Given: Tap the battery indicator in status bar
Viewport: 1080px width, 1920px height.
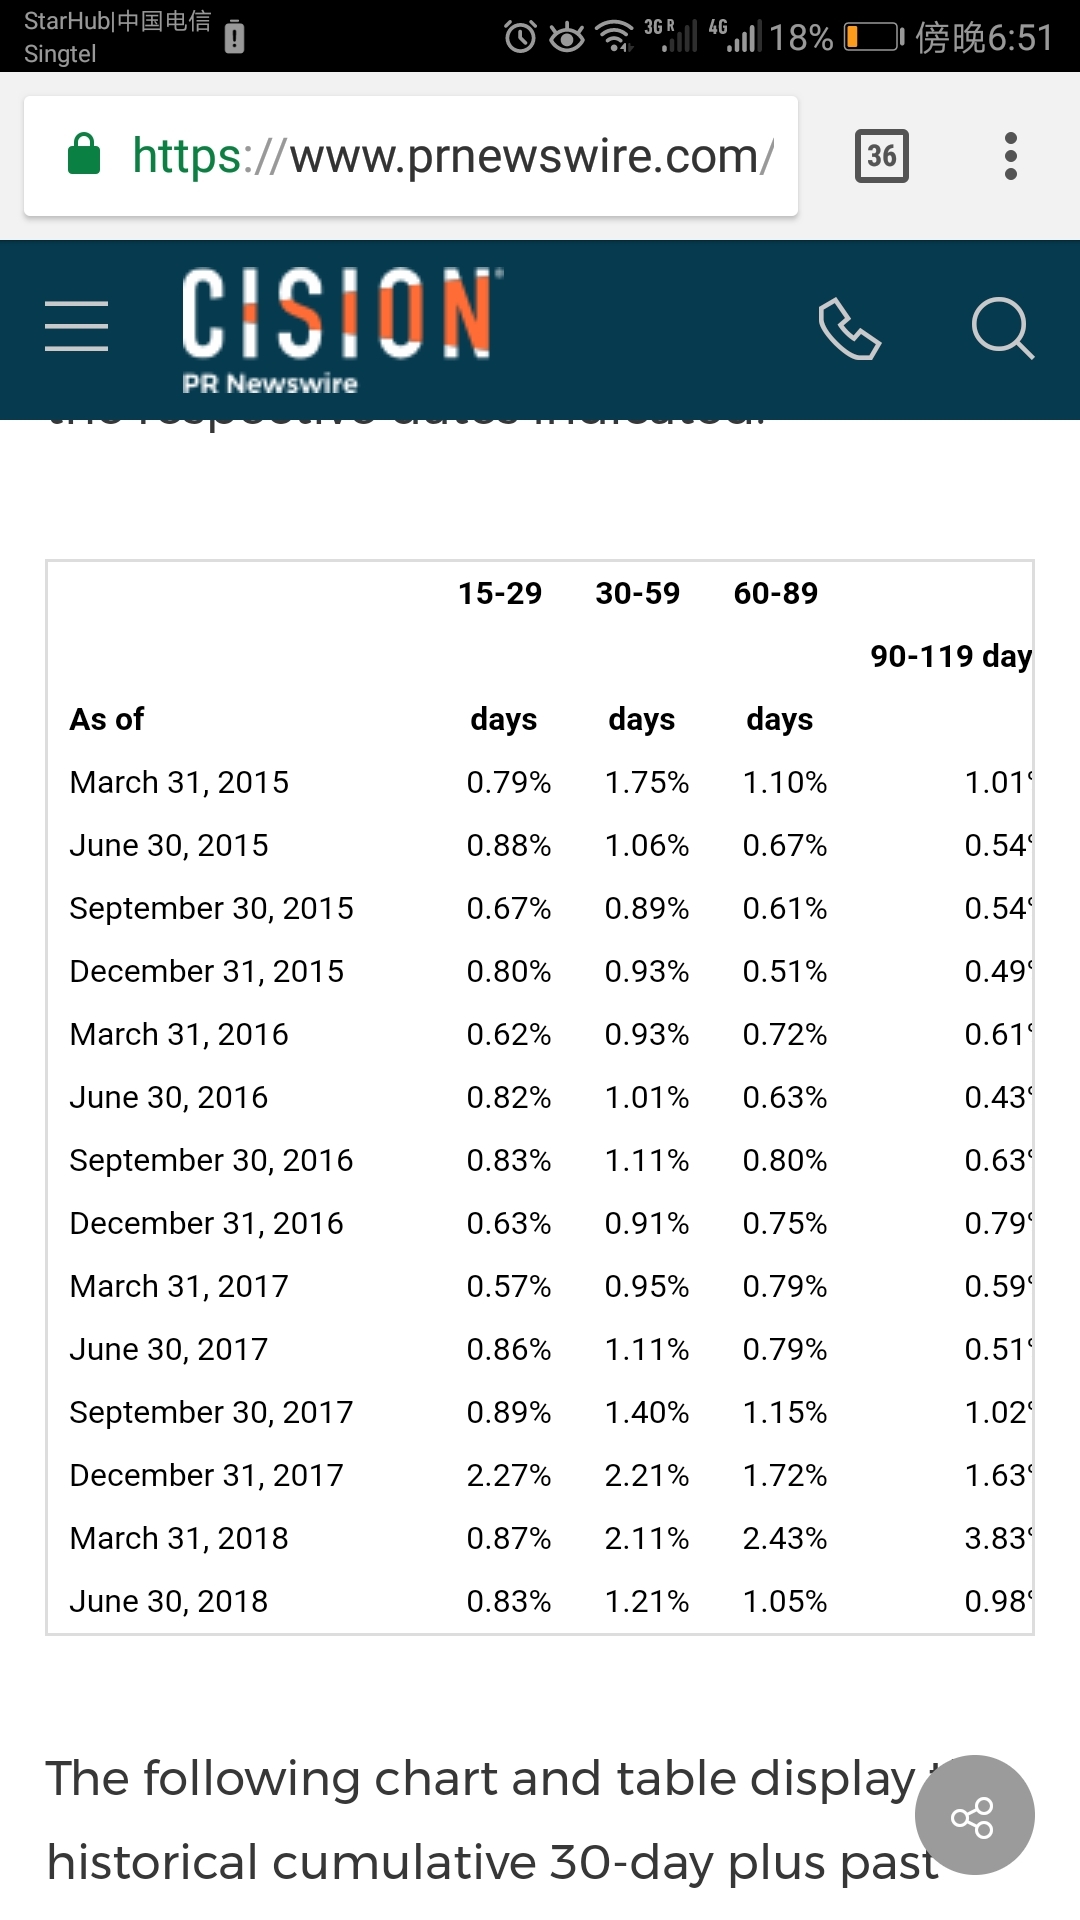Looking at the screenshot, I should click(874, 38).
